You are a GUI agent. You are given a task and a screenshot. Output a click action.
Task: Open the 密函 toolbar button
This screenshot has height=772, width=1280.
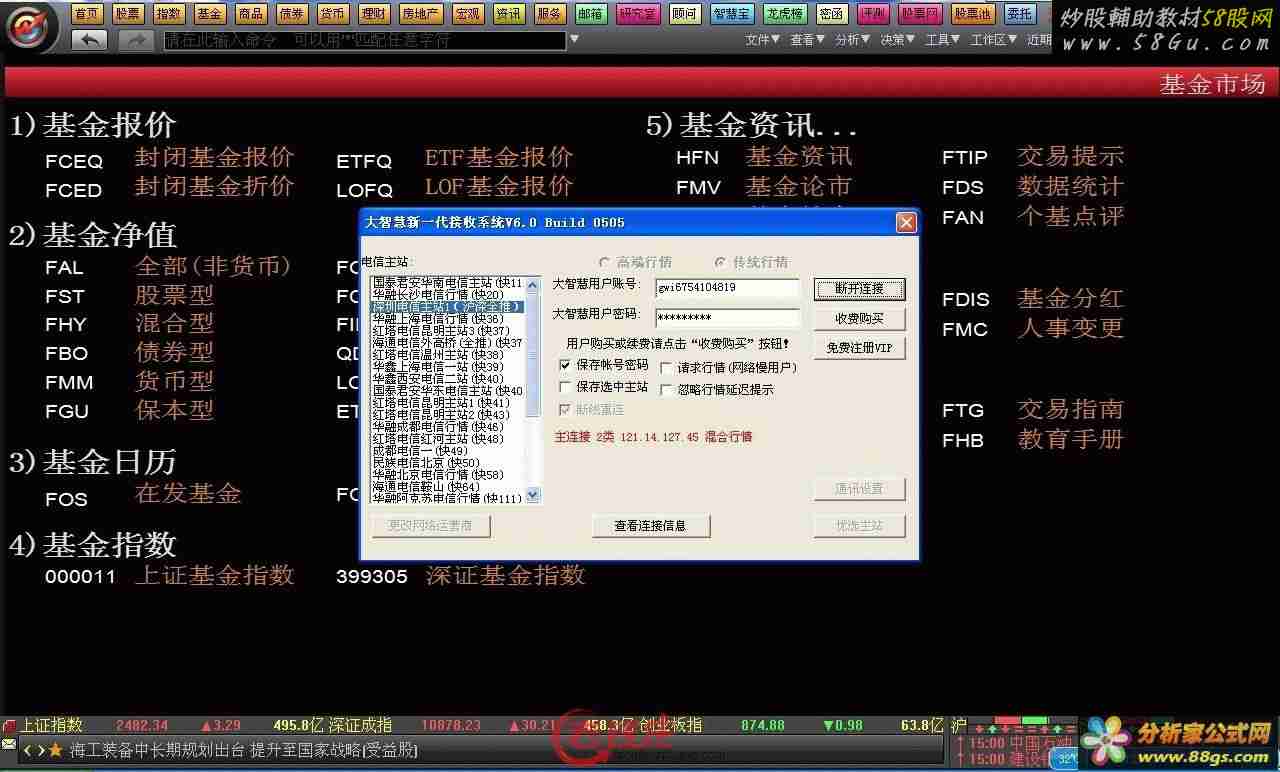pyautogui.click(x=832, y=14)
